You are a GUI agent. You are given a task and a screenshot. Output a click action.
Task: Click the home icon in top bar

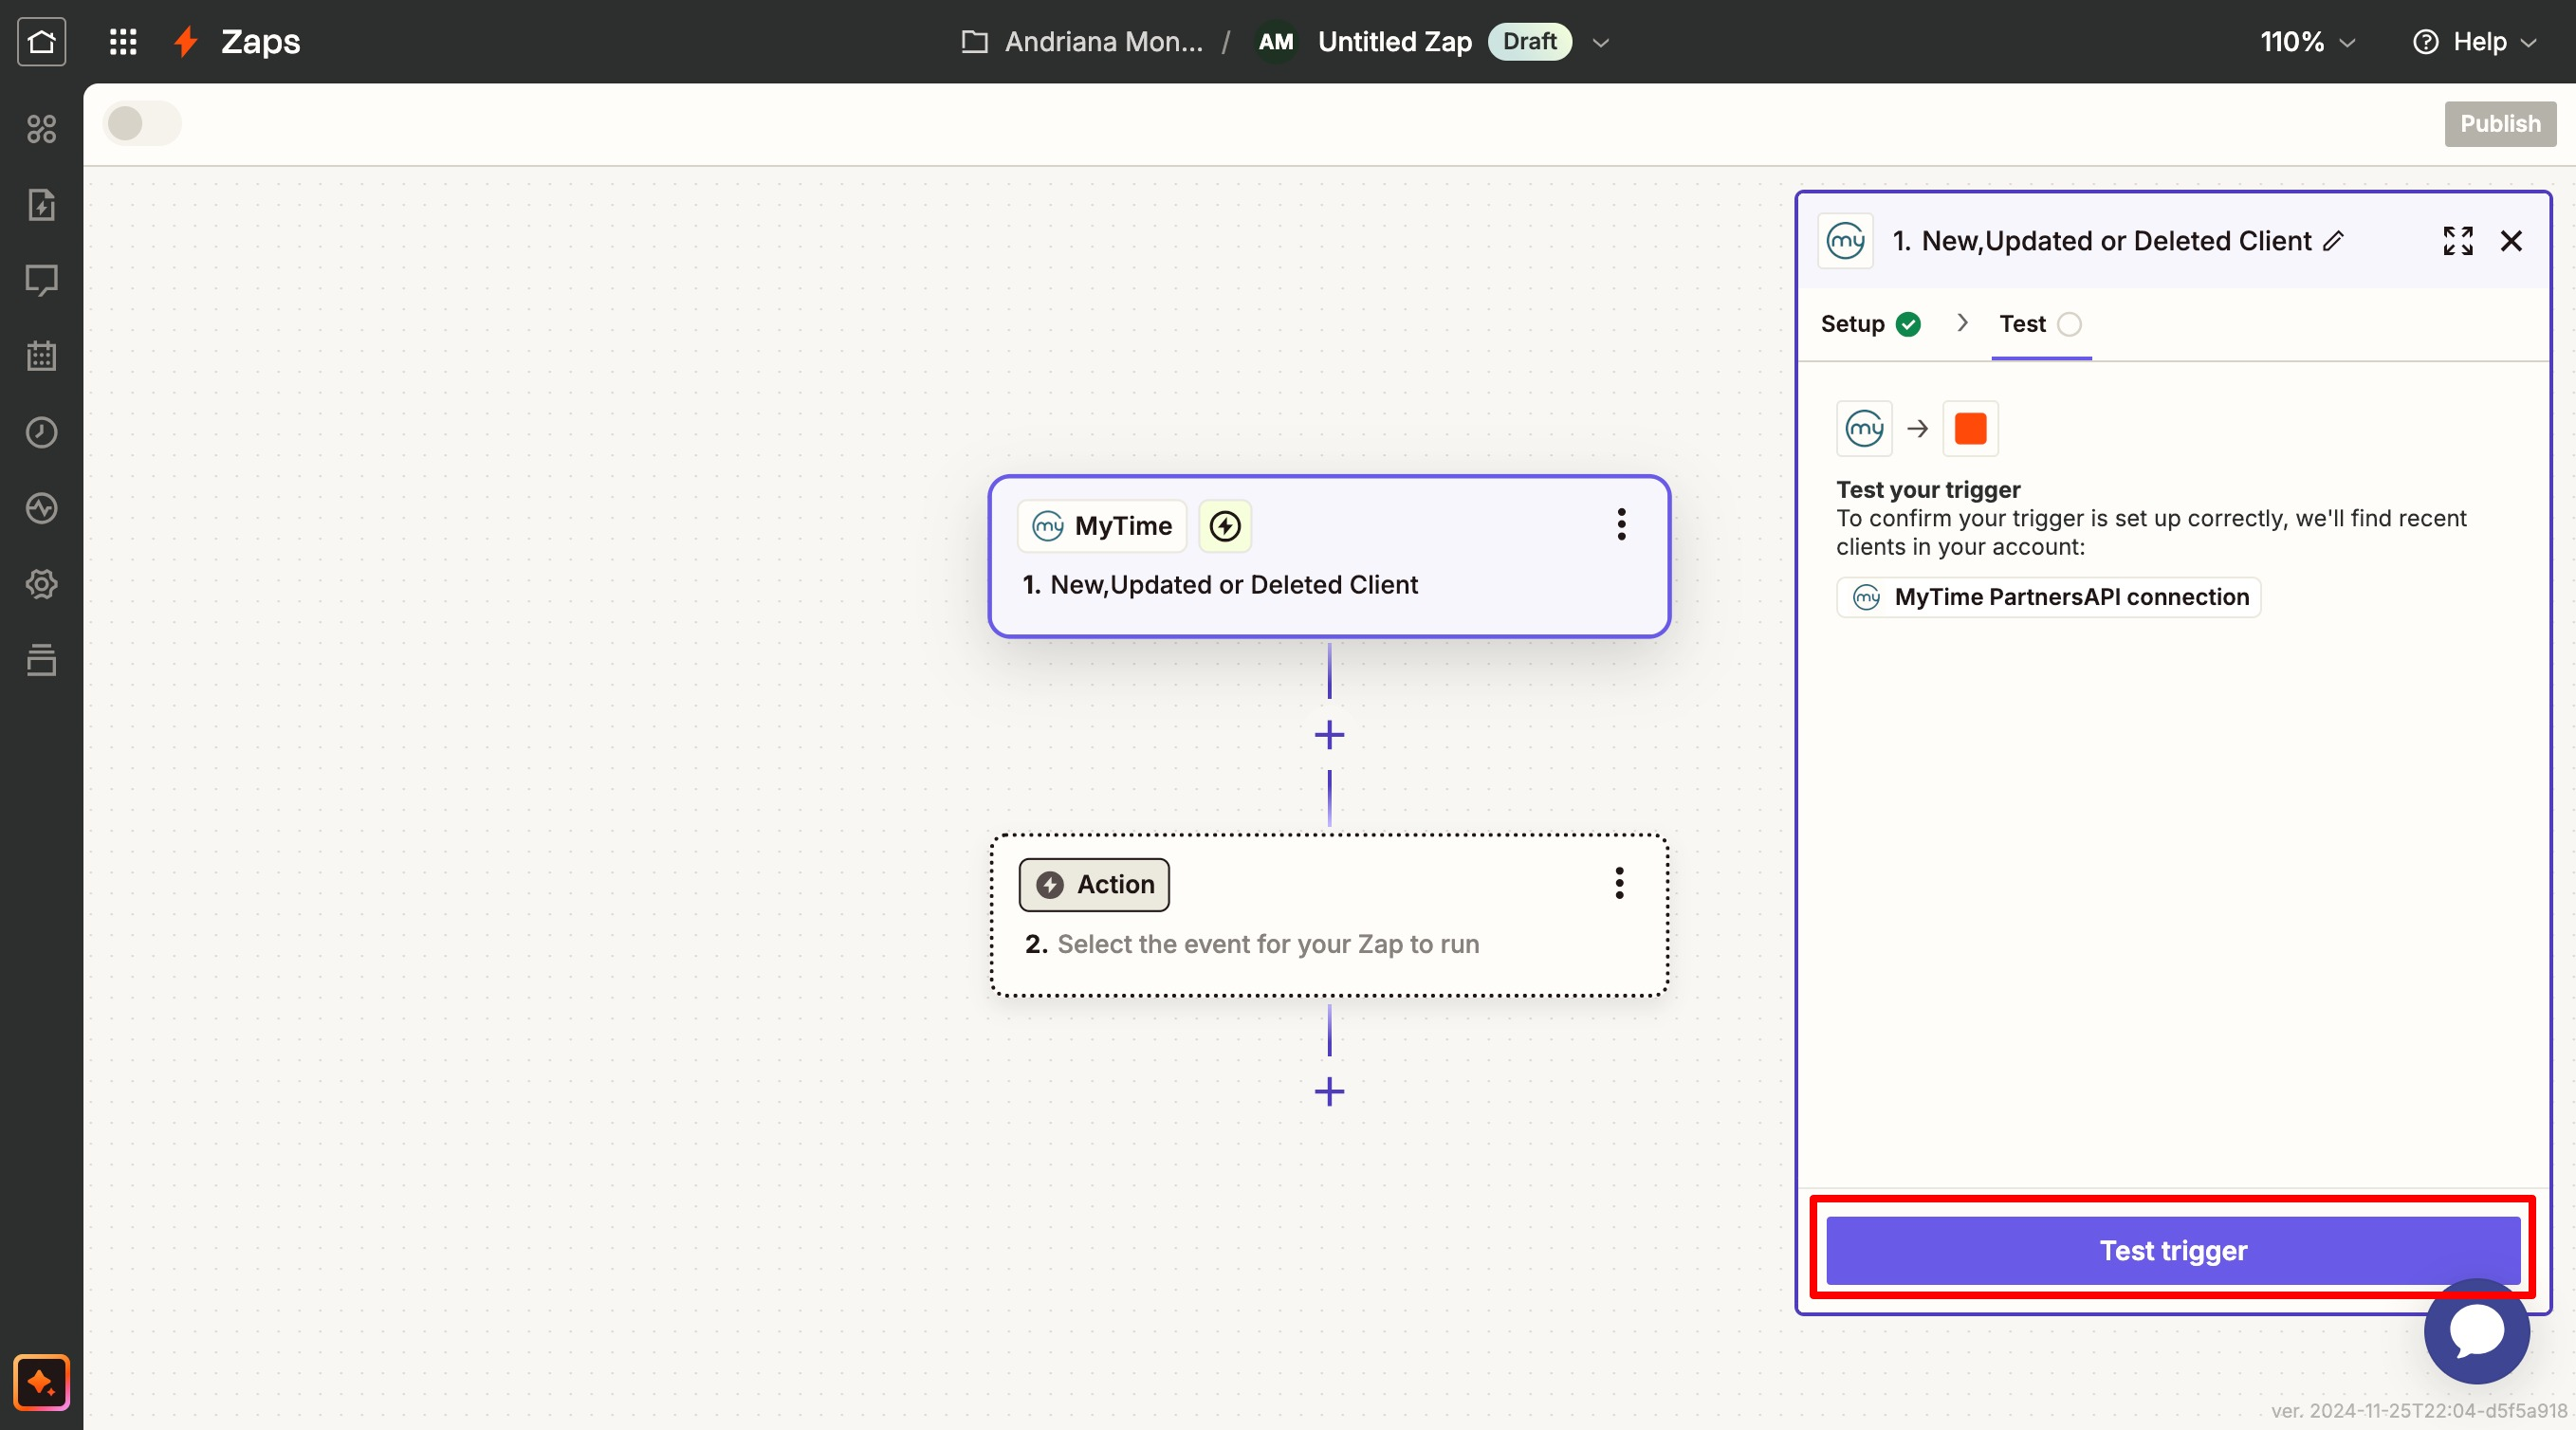point(41,41)
